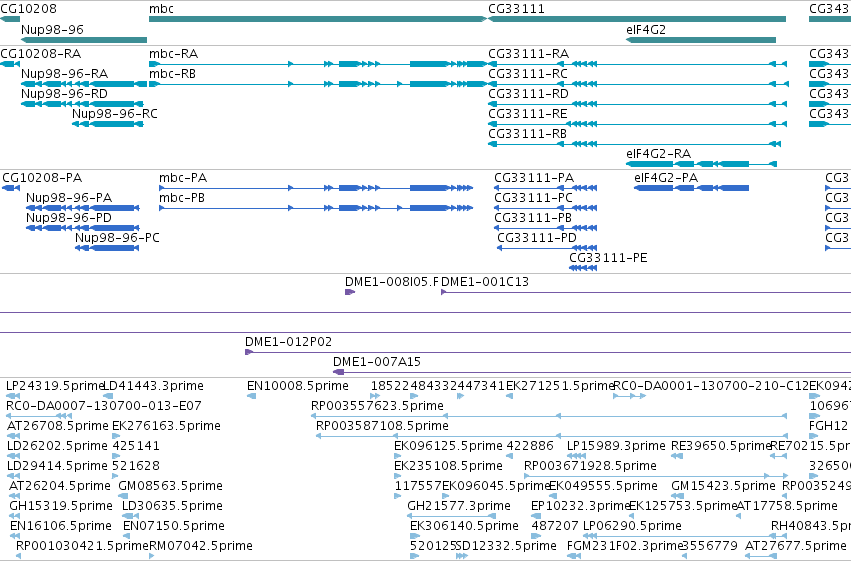Click EST EK306140.5prime

416,536
